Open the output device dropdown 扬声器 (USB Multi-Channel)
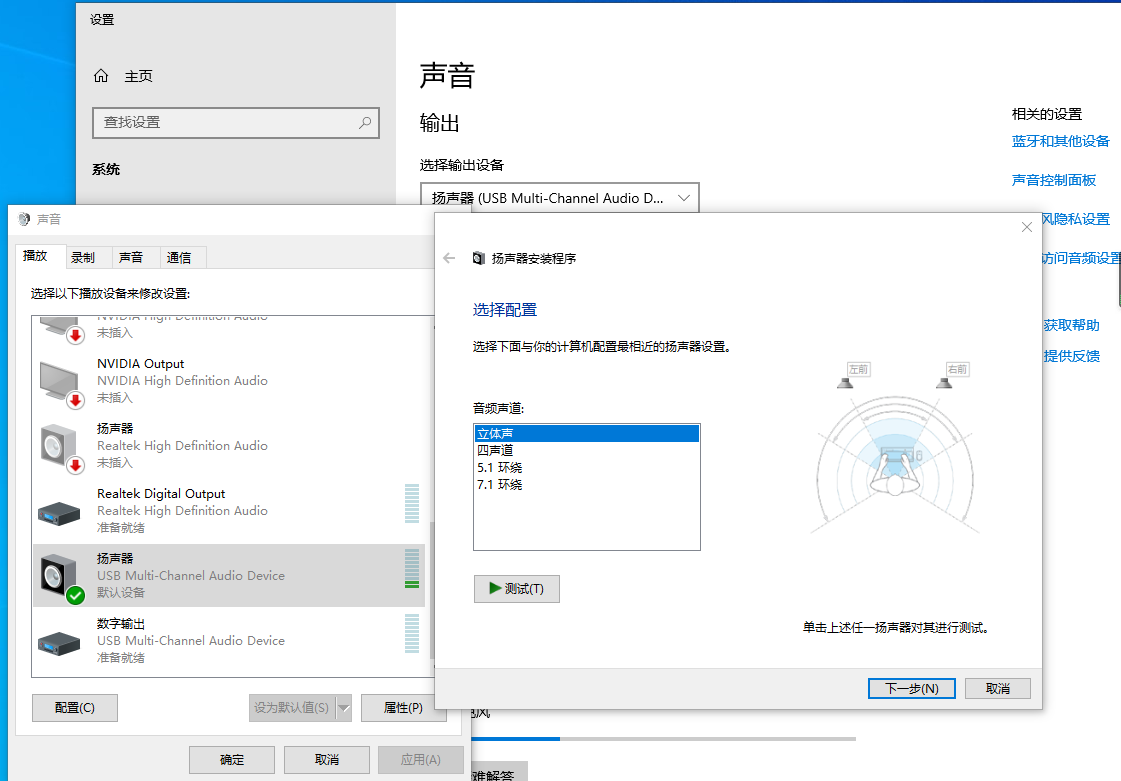Viewport: 1121px width, 781px height. 559,198
